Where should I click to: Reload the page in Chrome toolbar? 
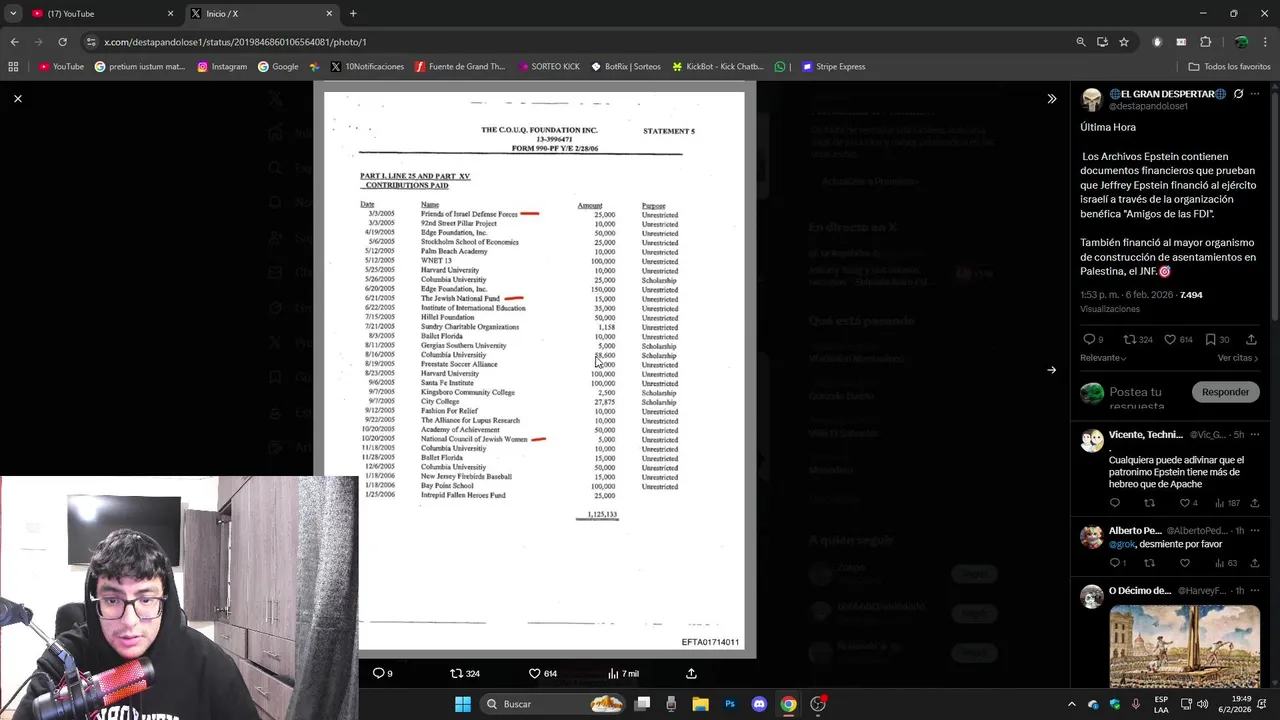[62, 42]
